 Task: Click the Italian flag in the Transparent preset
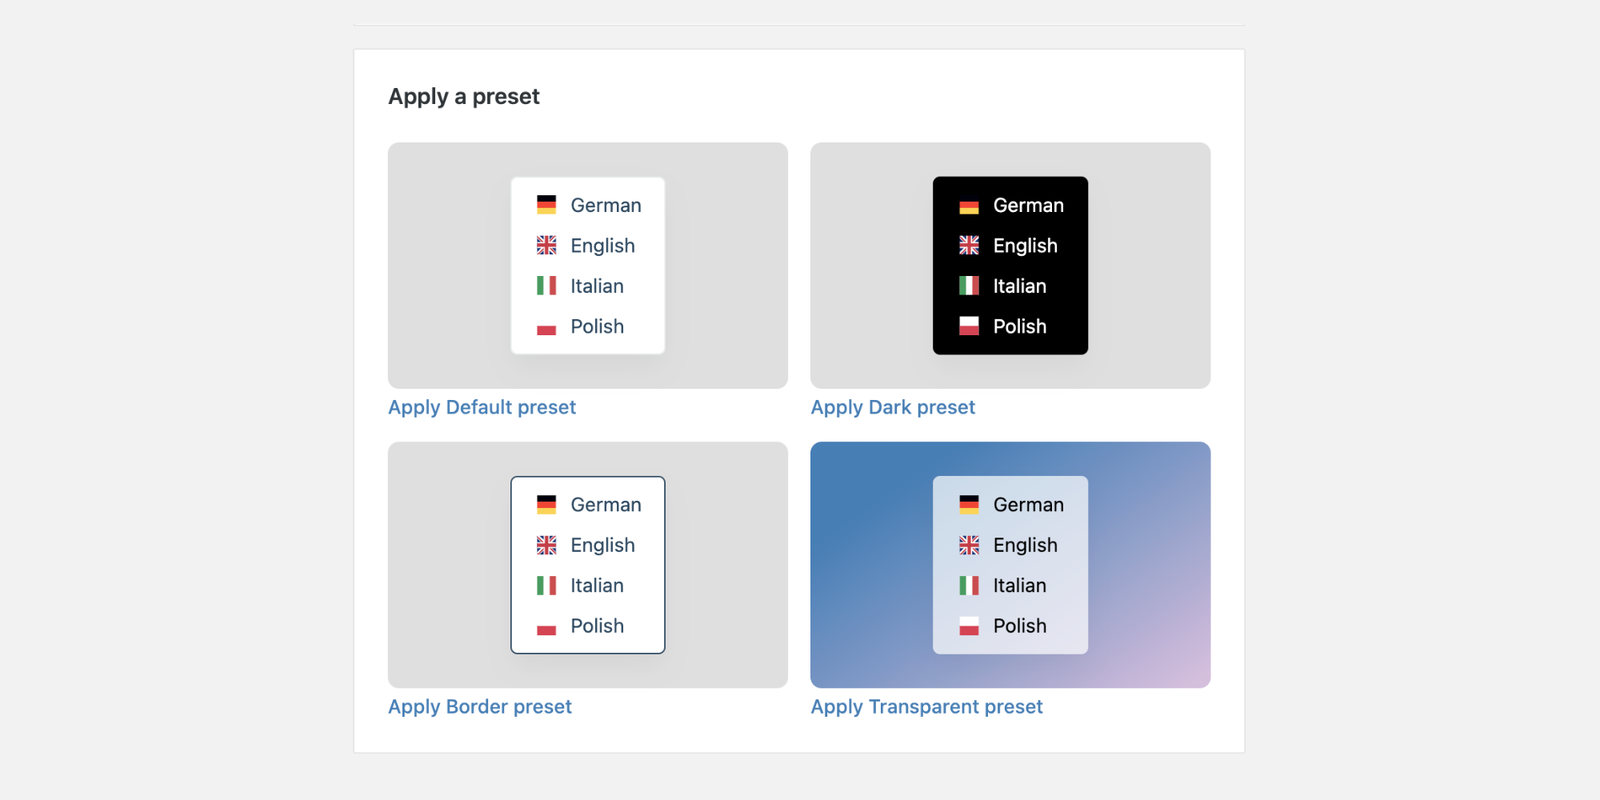pos(968,585)
